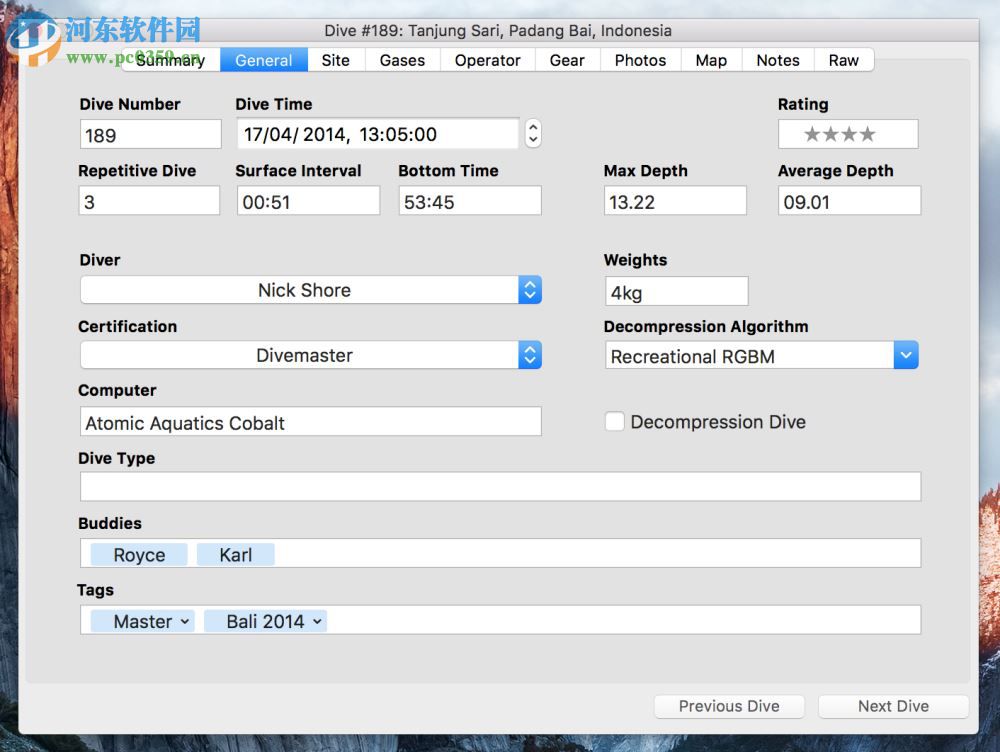
Task: Open the Decompression Algorithm dropdown
Action: (x=905, y=355)
